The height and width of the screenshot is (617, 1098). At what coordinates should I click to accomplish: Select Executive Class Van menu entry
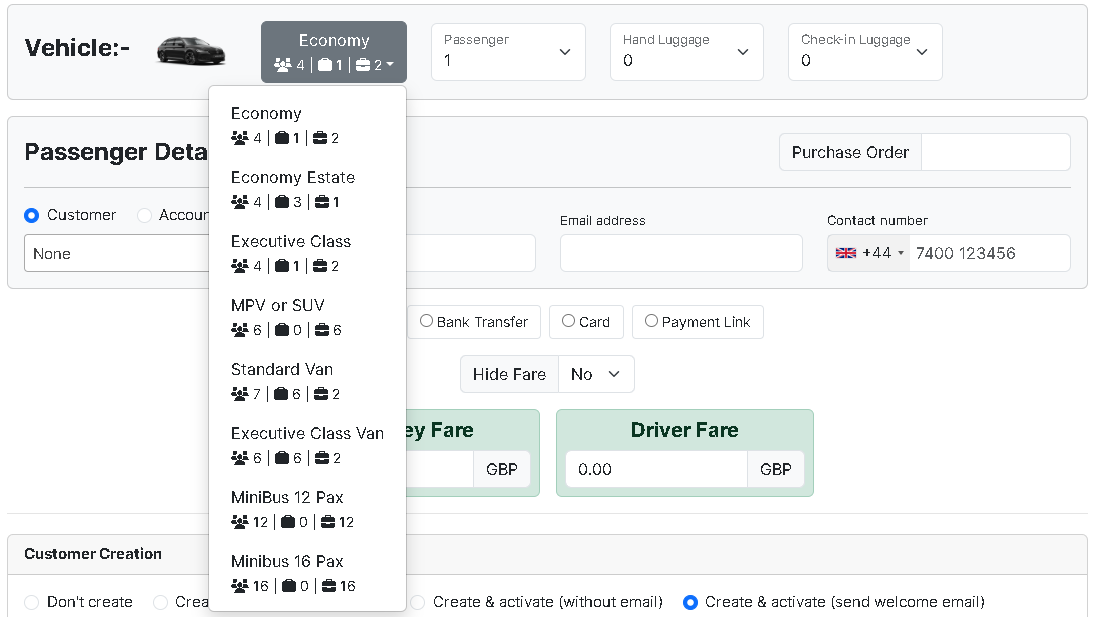tap(307, 433)
